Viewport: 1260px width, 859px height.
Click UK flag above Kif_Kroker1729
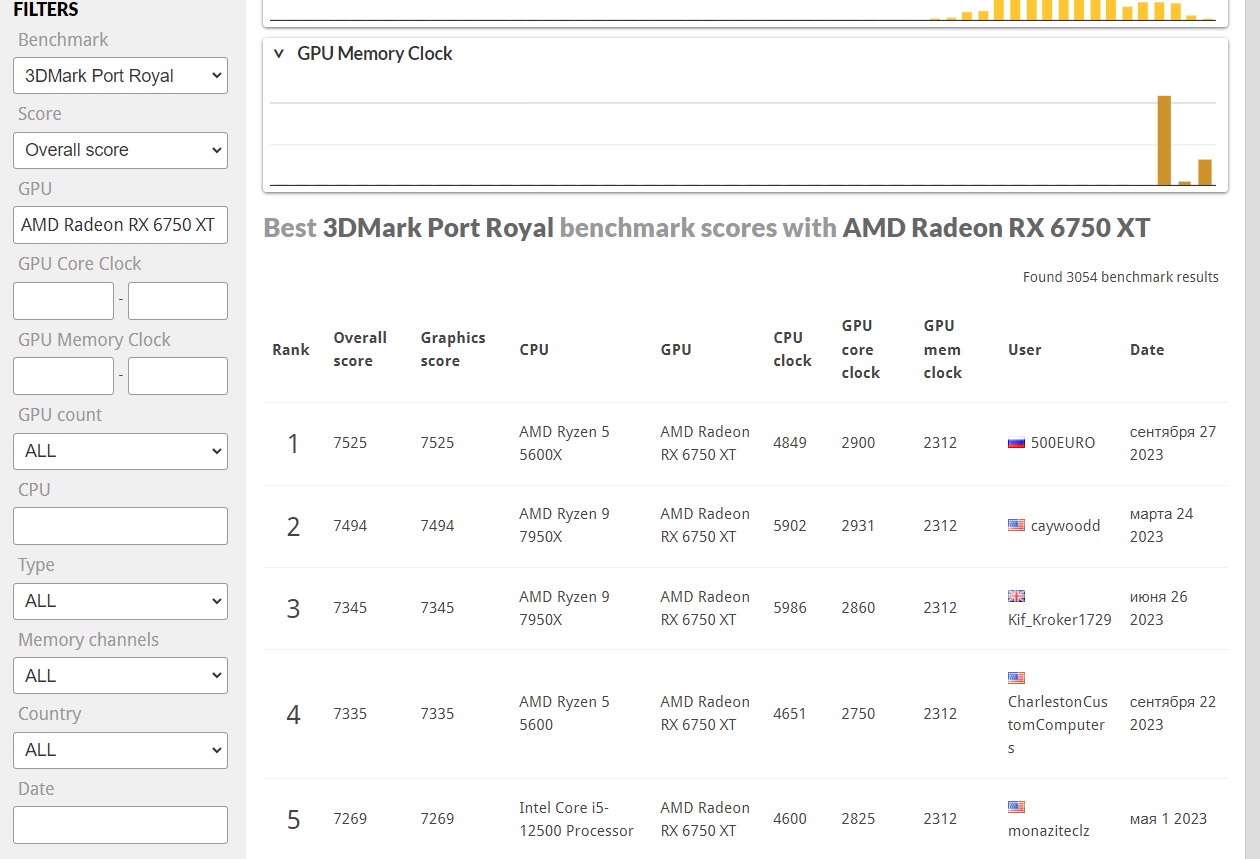point(1016,596)
